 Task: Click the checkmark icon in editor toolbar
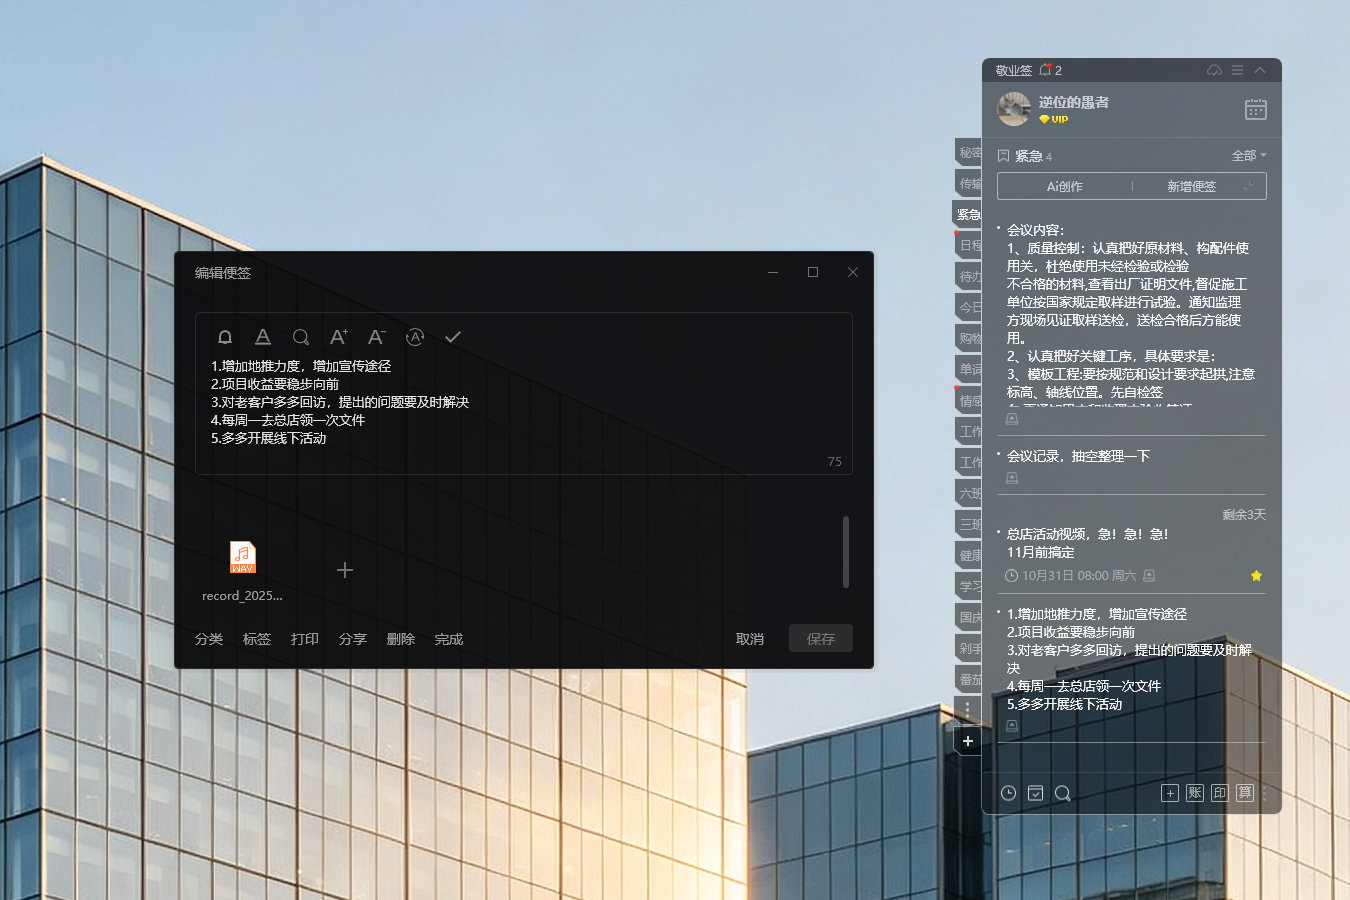coord(453,337)
